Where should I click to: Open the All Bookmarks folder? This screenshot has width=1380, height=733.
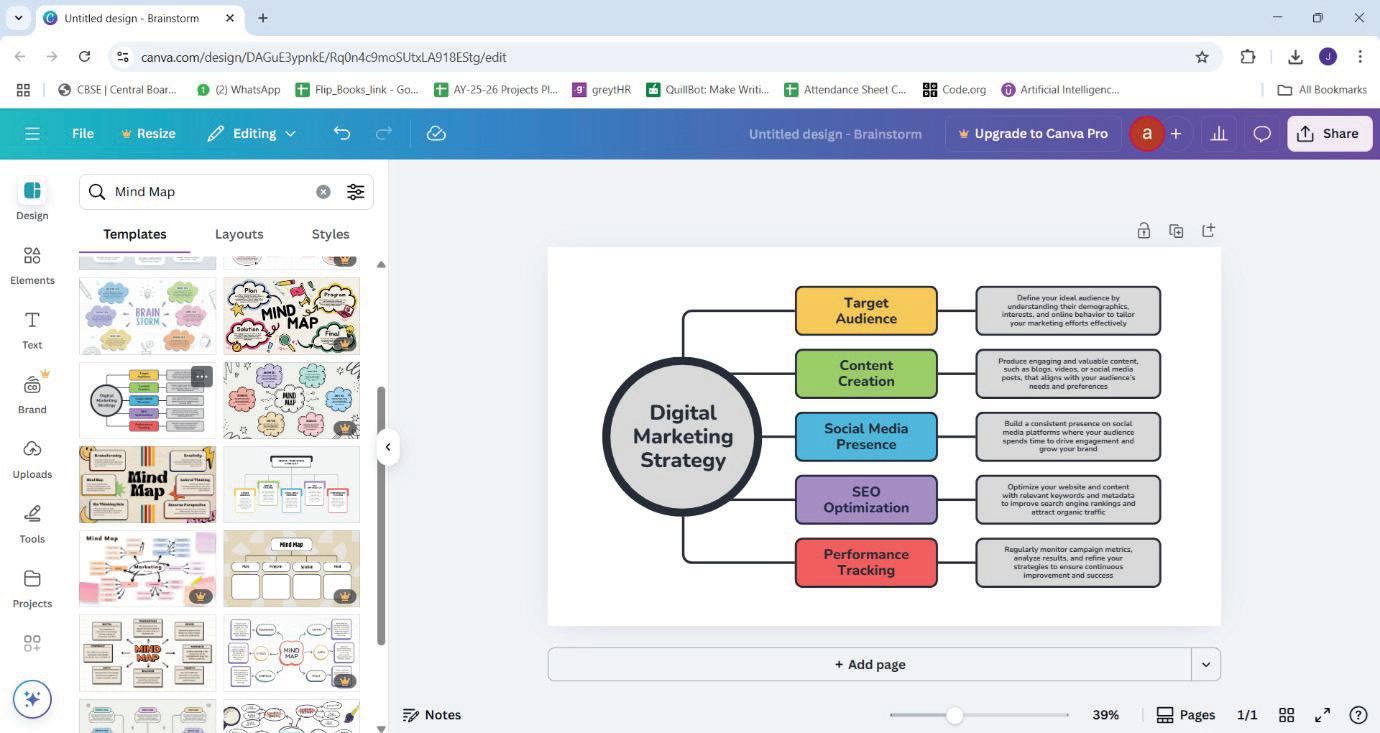tap(1322, 89)
